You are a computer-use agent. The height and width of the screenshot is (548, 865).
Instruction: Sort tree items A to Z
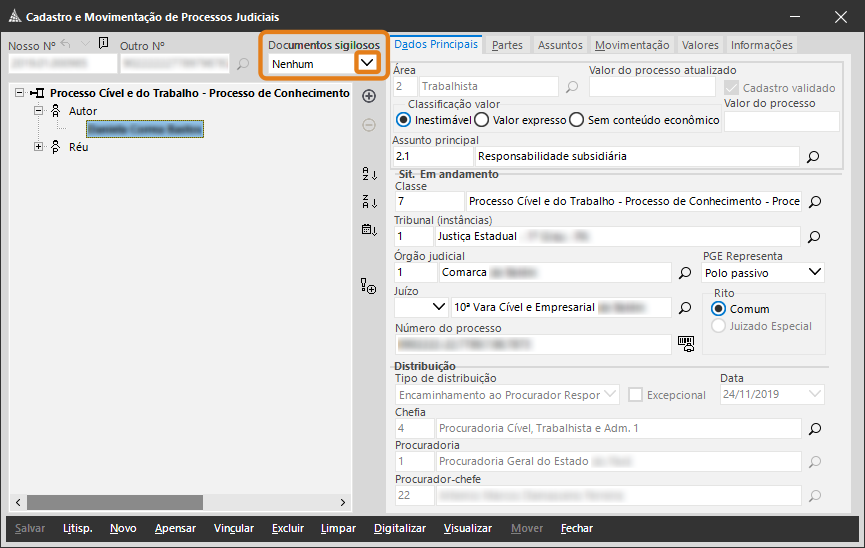[368, 174]
